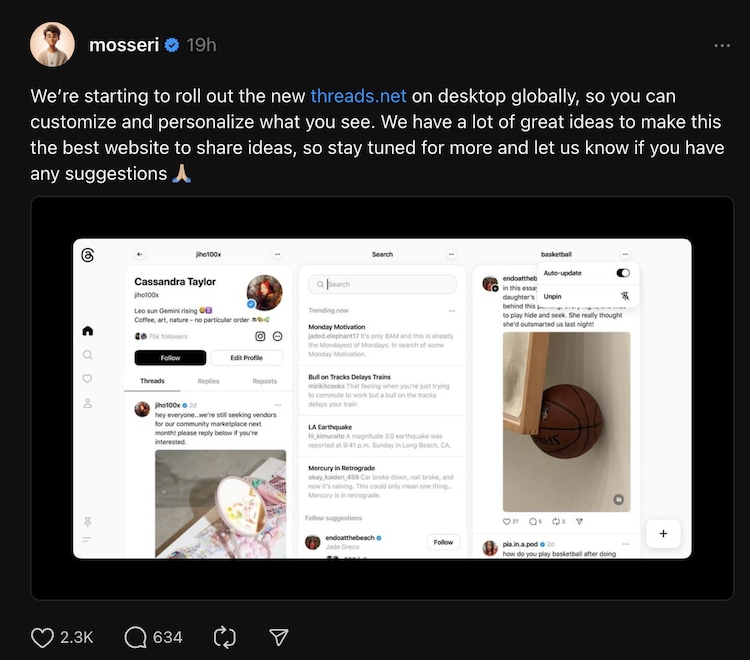
Task: Click the plus compose button in the screenshot
Action: pyautogui.click(x=663, y=534)
